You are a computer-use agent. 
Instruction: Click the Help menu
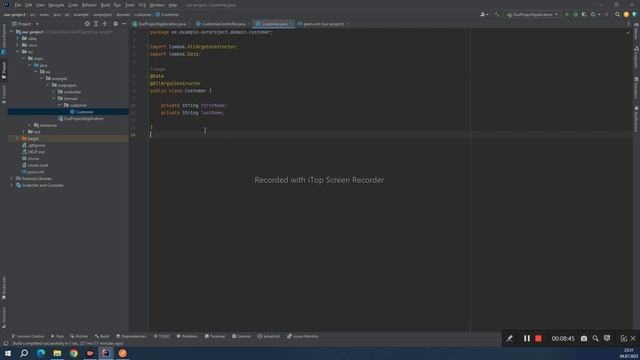(x=173, y=5)
